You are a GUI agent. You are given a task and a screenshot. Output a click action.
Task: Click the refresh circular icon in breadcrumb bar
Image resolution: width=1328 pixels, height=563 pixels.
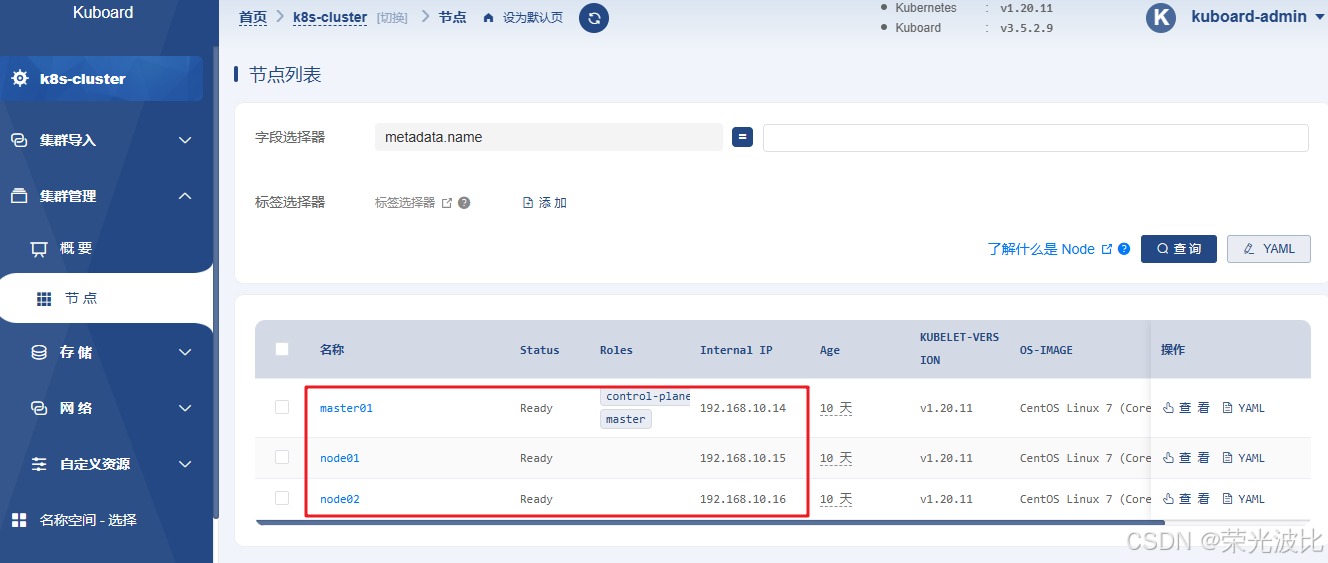594,18
